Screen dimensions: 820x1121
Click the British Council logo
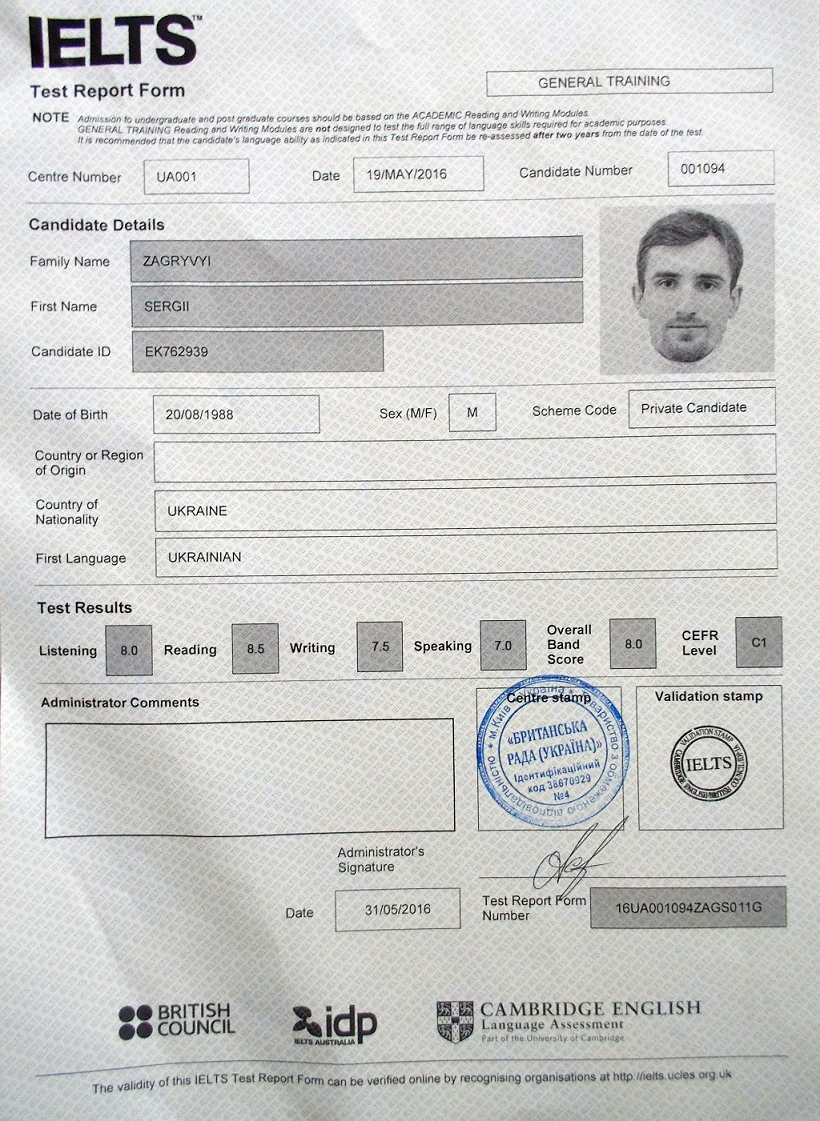point(176,1021)
